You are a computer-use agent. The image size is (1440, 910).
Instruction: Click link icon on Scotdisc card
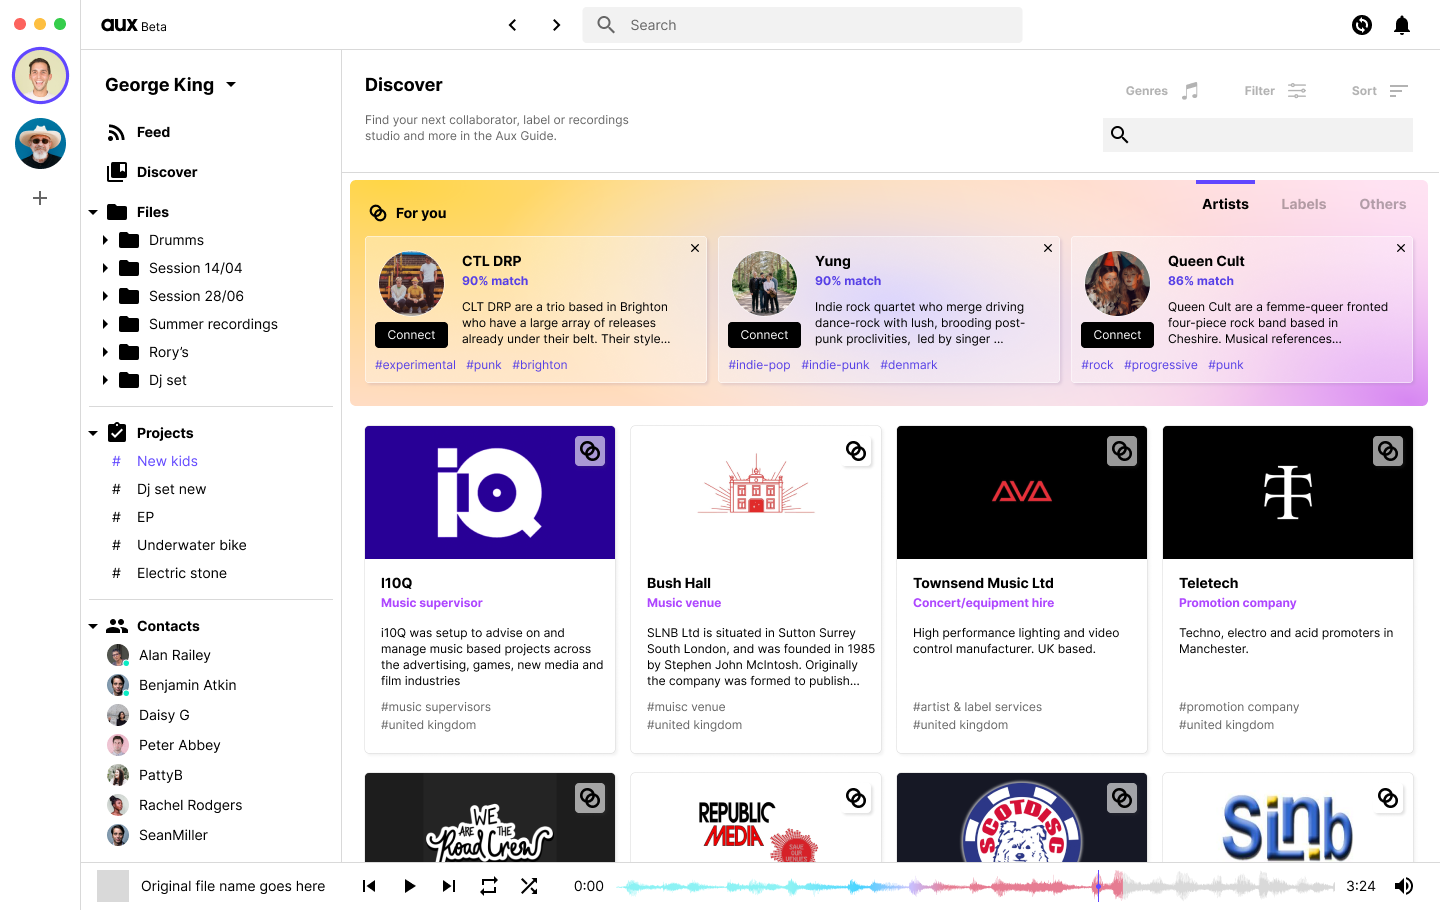point(1122,798)
